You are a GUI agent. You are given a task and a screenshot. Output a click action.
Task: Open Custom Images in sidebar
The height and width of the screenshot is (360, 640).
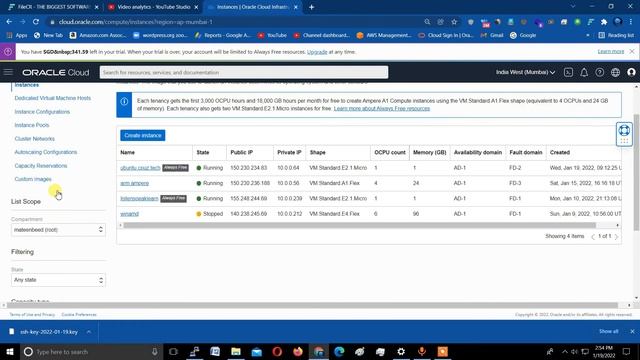pos(33,179)
